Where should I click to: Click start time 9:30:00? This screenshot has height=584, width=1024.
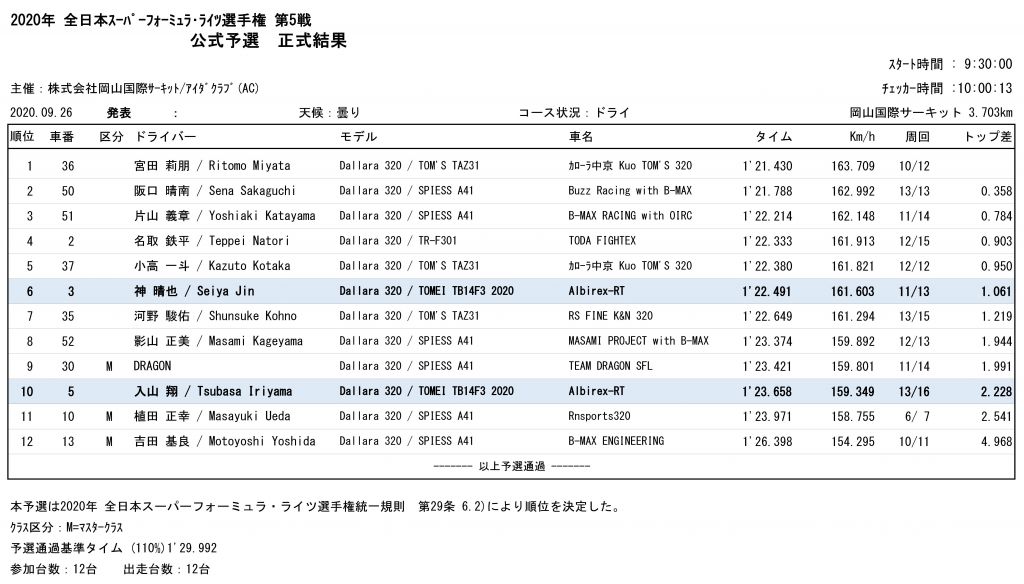988,64
